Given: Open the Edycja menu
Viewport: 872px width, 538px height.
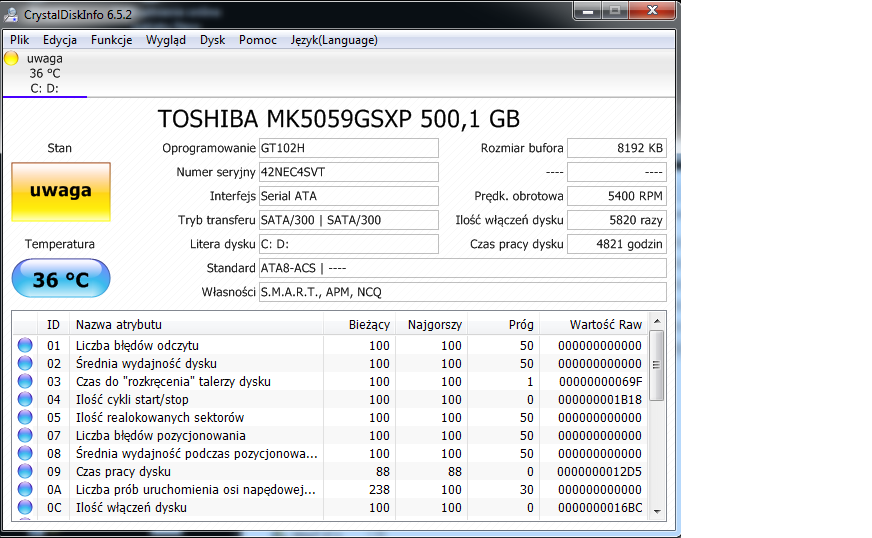Looking at the screenshot, I should tap(60, 40).
